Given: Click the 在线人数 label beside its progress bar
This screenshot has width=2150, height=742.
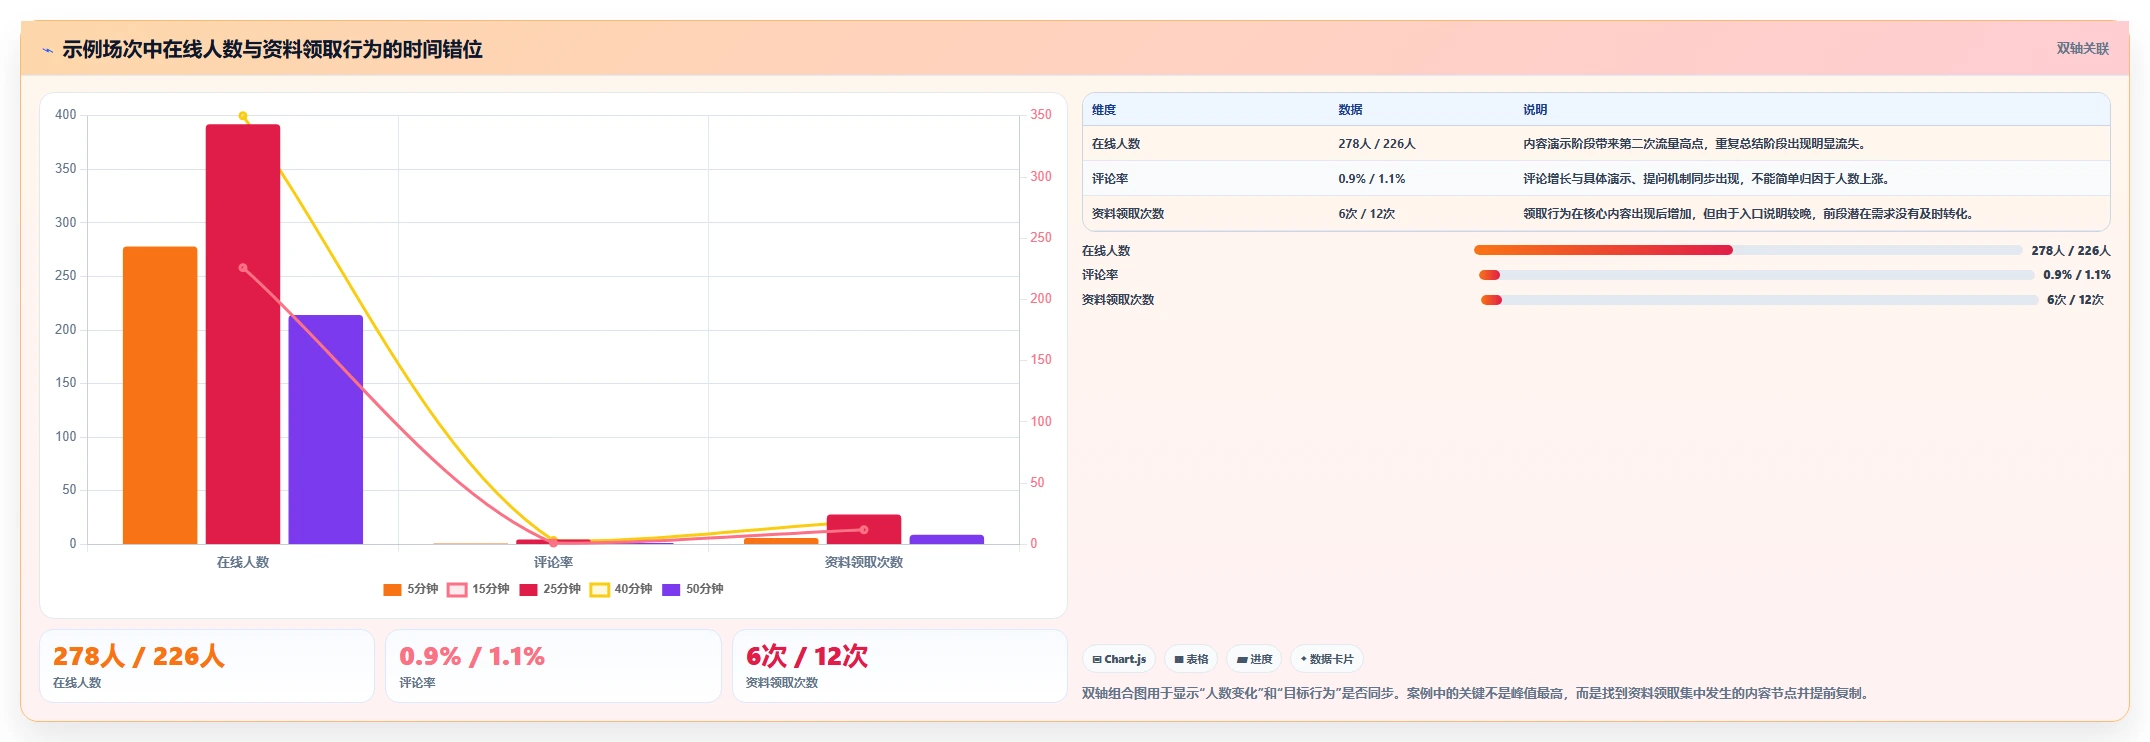Looking at the screenshot, I should tap(1106, 251).
